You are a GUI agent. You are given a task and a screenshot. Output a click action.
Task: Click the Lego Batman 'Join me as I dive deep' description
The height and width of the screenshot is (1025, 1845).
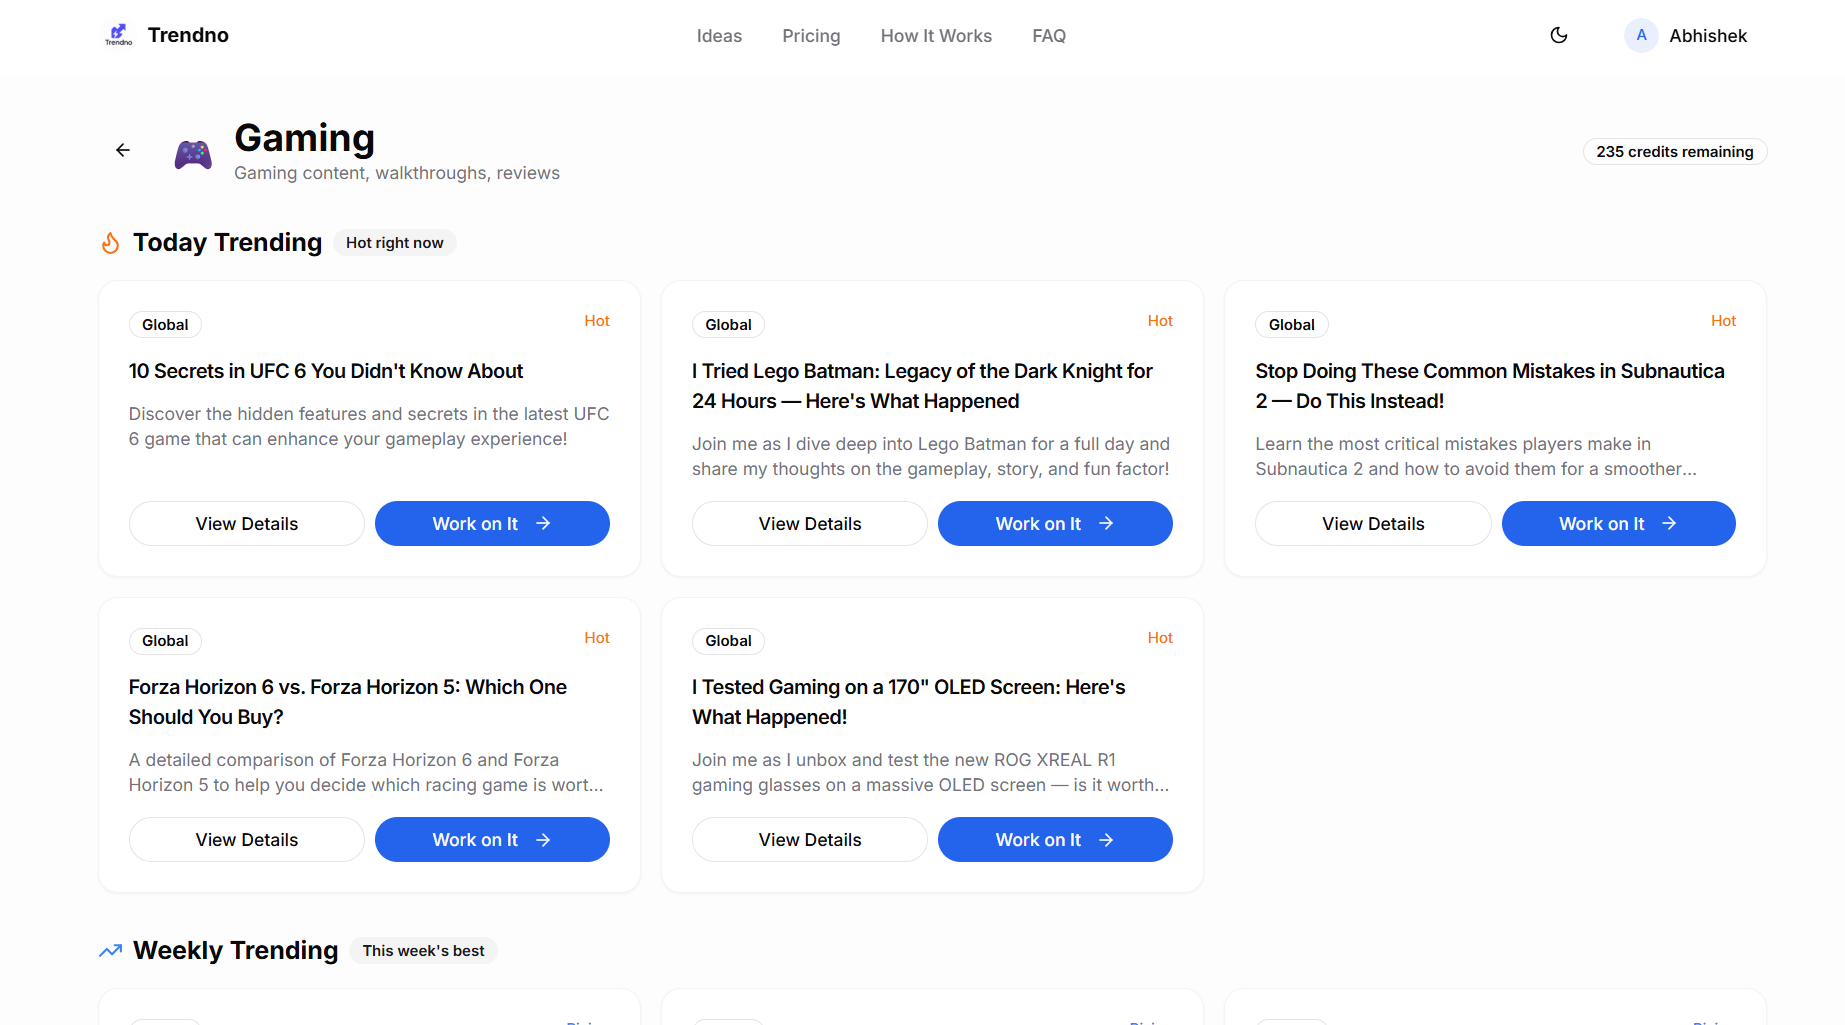pyautogui.click(x=931, y=457)
